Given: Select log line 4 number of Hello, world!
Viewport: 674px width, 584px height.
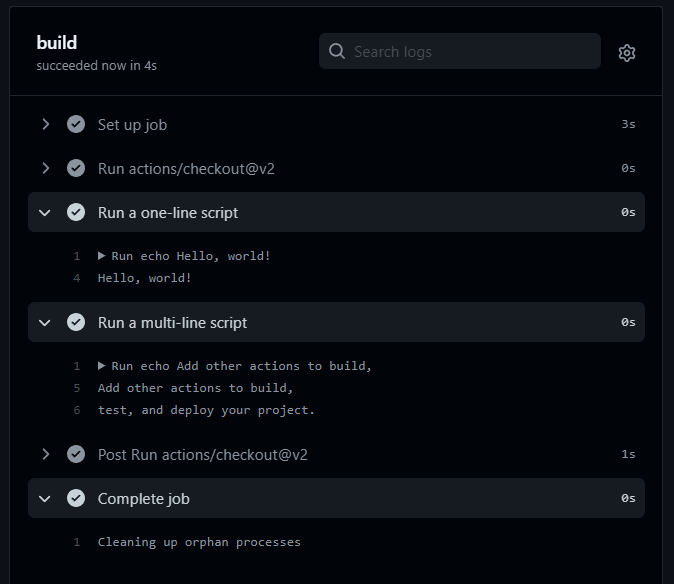Looking at the screenshot, I should click(77, 278).
